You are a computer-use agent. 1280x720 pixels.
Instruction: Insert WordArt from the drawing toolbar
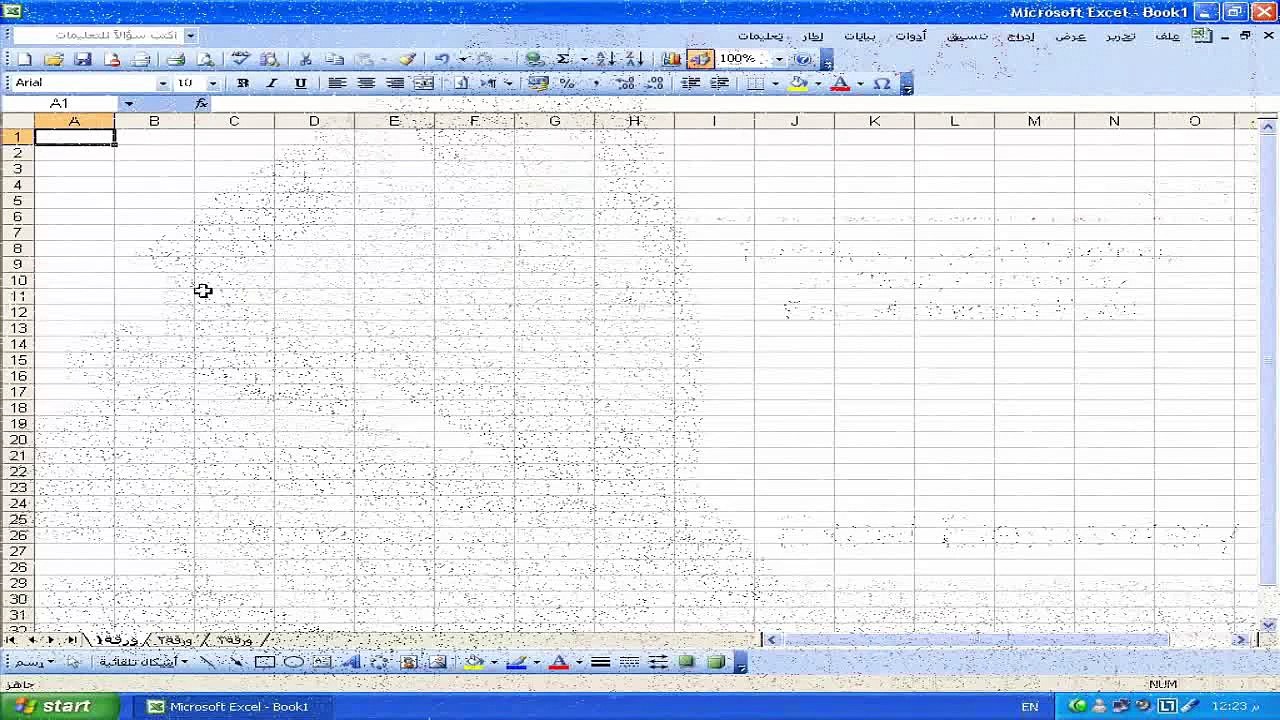point(351,662)
